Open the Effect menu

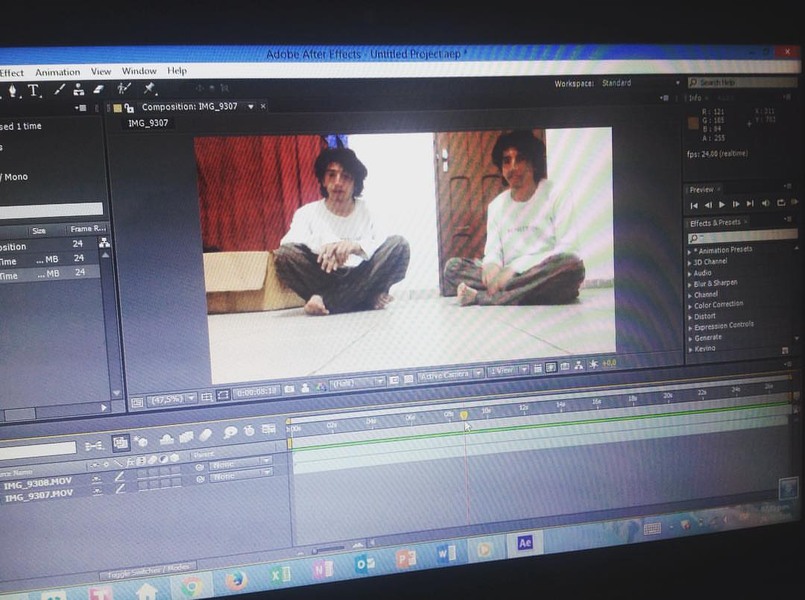[x=12, y=73]
